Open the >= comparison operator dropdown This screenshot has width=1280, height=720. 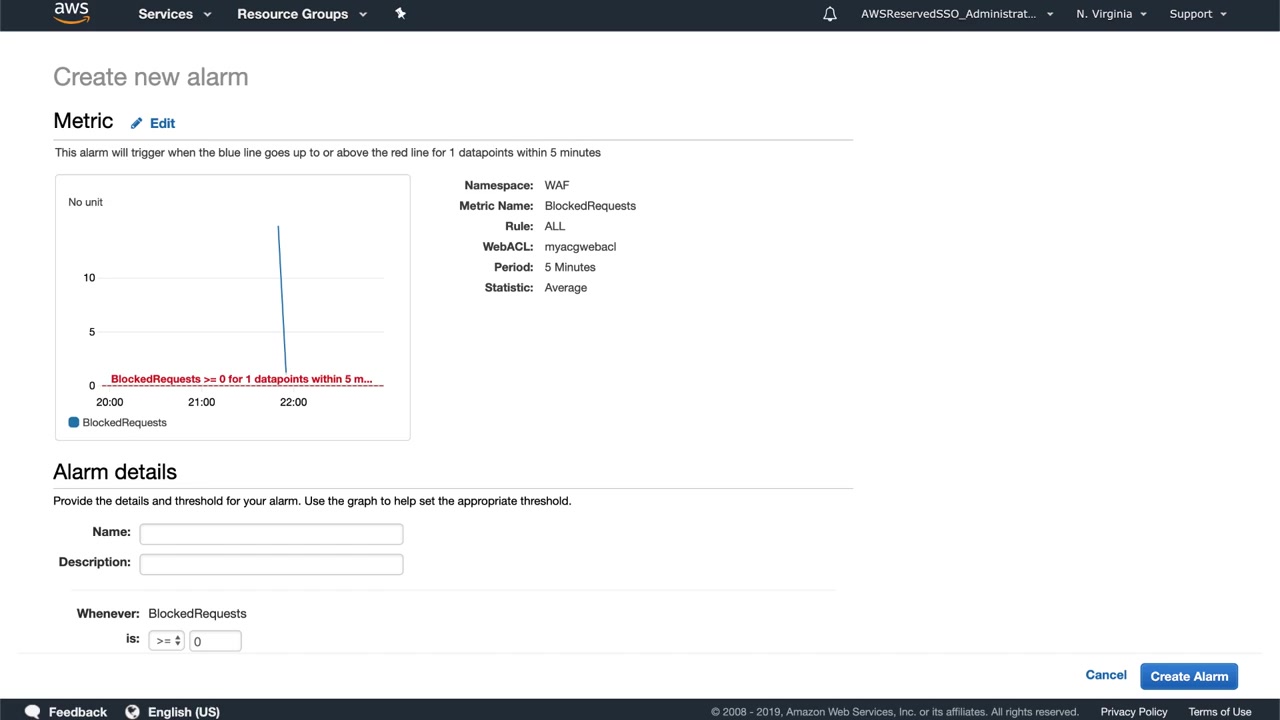click(x=166, y=641)
